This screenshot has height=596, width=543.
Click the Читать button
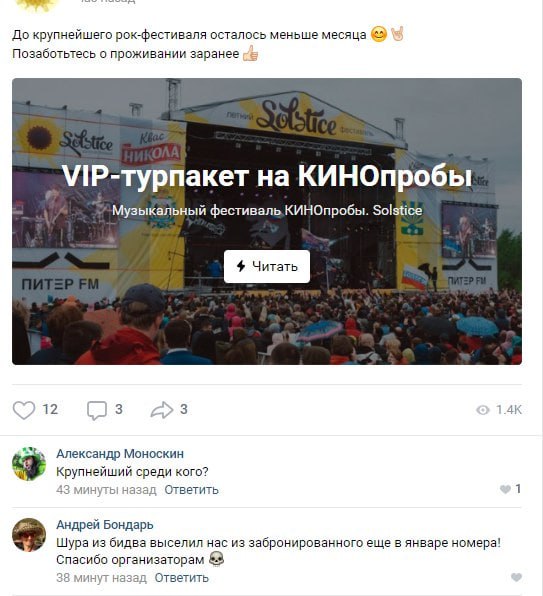267,266
